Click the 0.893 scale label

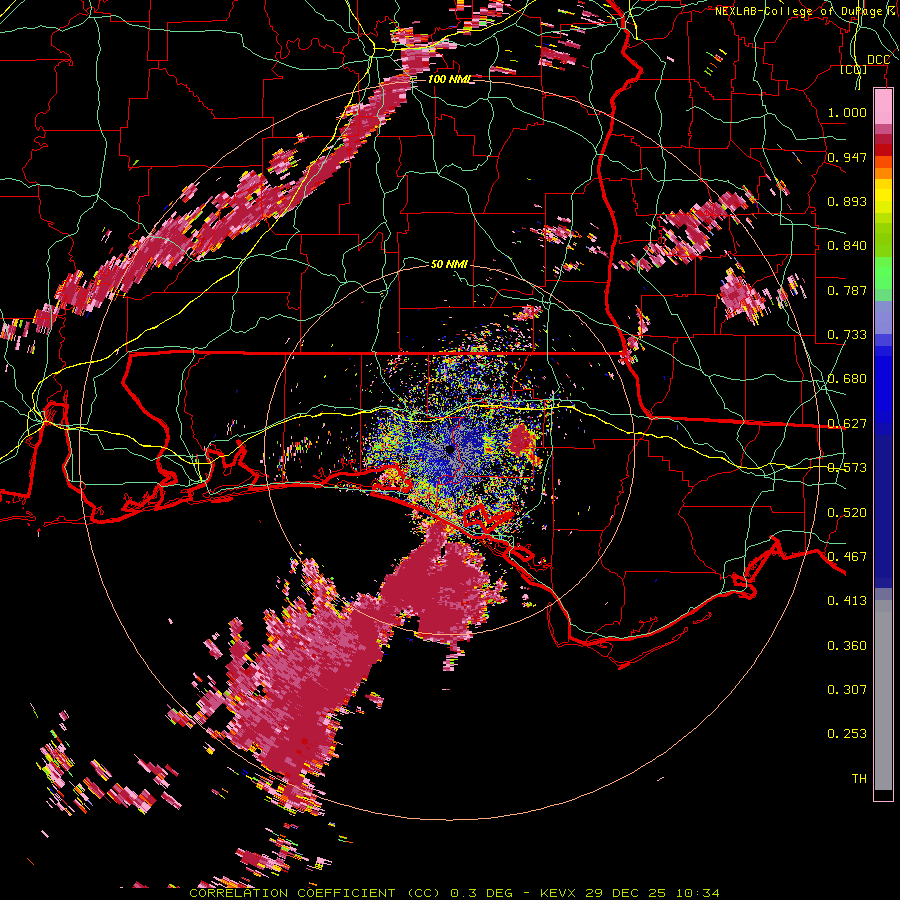click(x=847, y=201)
